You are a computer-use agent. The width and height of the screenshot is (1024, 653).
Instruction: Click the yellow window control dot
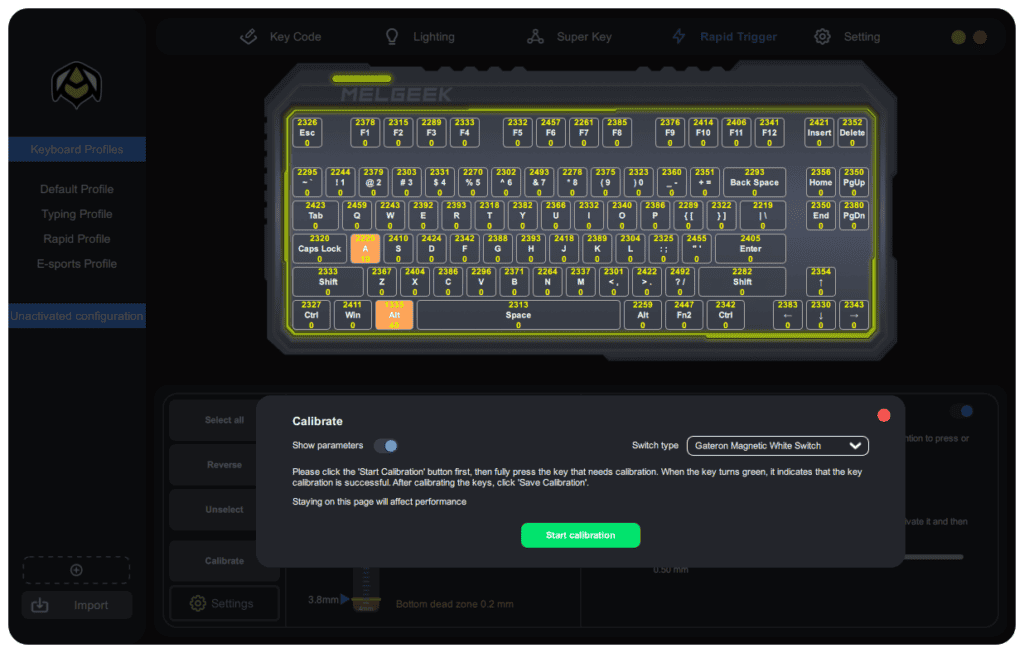point(958,37)
